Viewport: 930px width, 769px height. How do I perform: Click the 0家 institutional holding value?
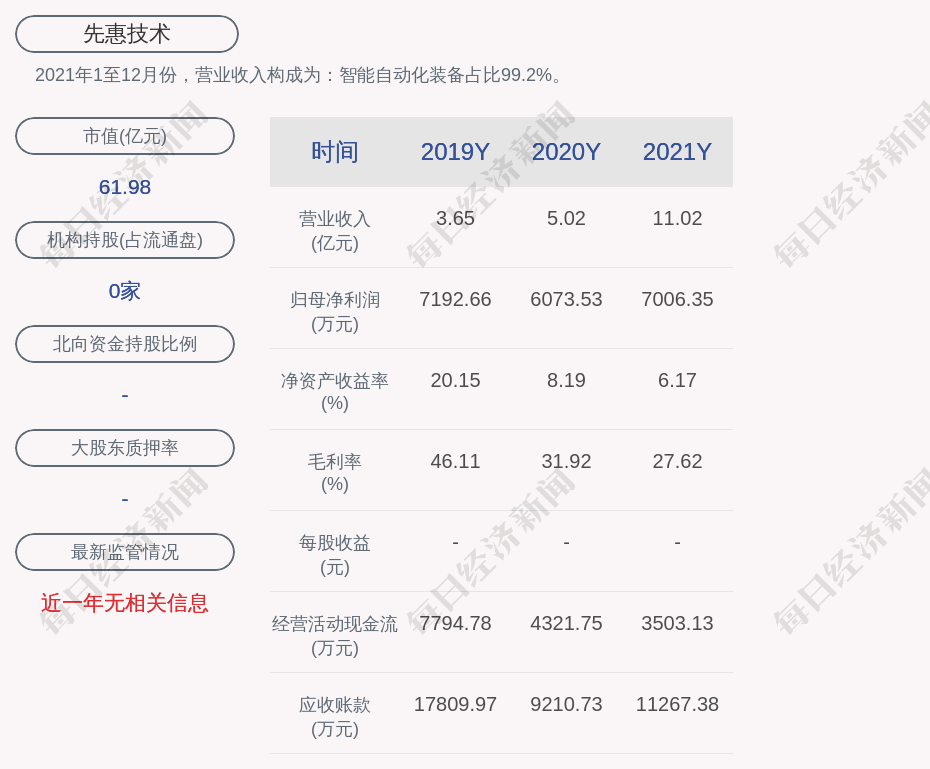(x=125, y=291)
